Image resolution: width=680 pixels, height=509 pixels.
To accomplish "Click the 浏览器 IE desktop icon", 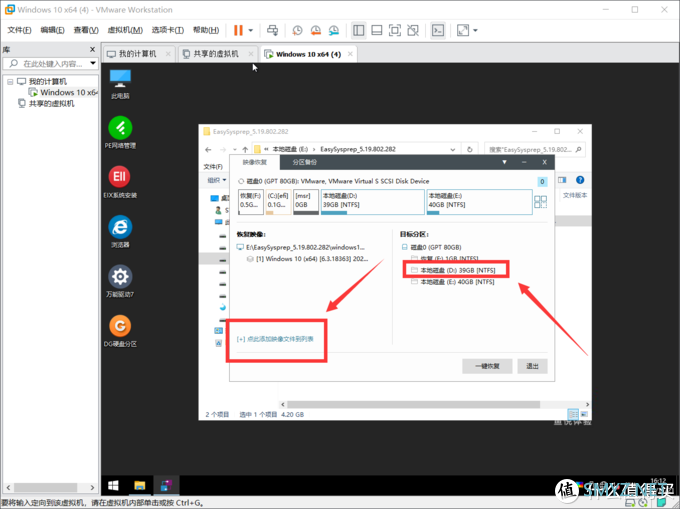I will [120, 232].
